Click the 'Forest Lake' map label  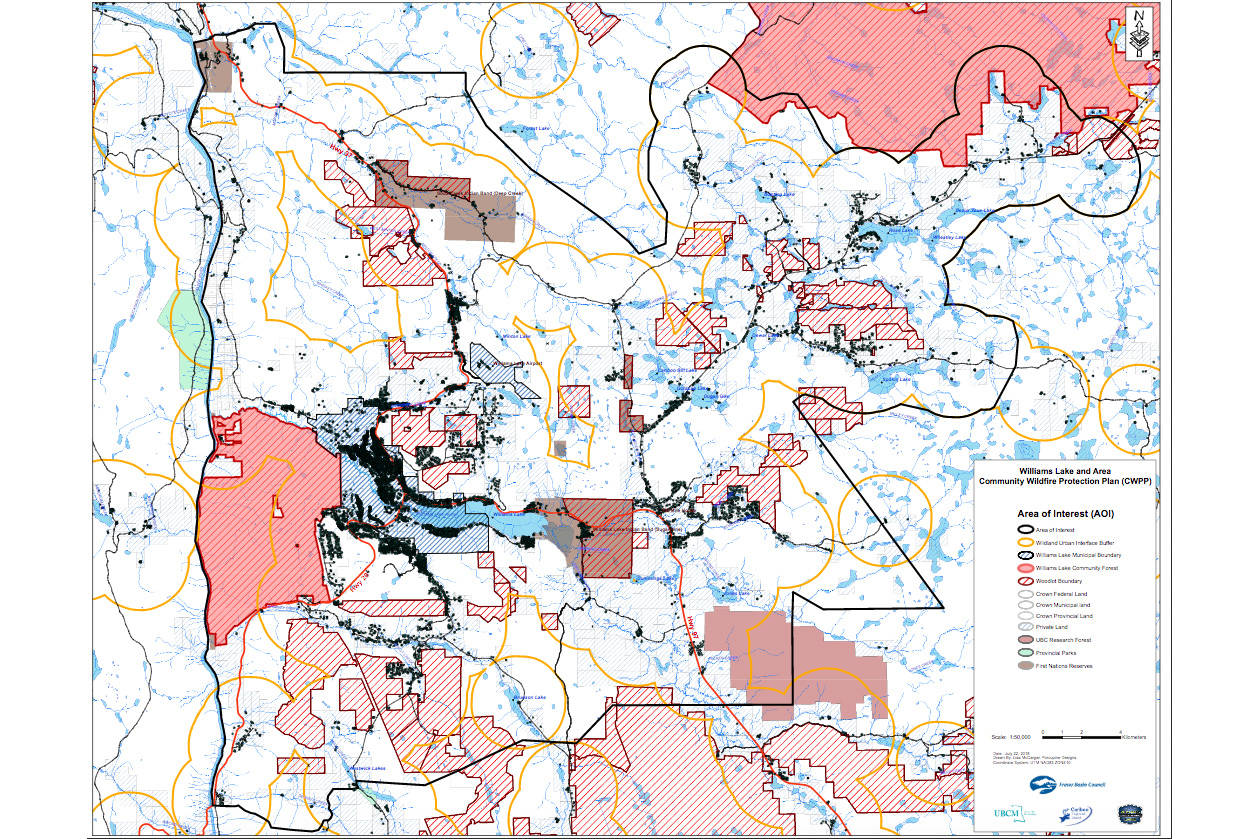pyautogui.click(x=536, y=127)
